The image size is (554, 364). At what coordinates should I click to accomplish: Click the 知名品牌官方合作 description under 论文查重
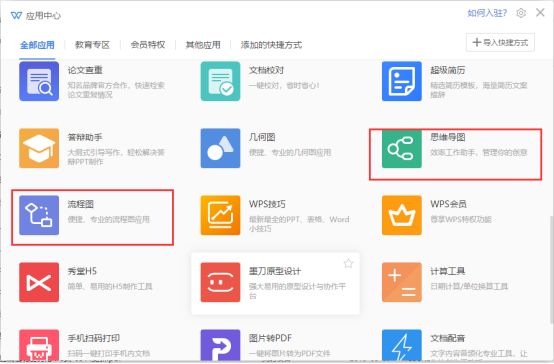point(116,90)
